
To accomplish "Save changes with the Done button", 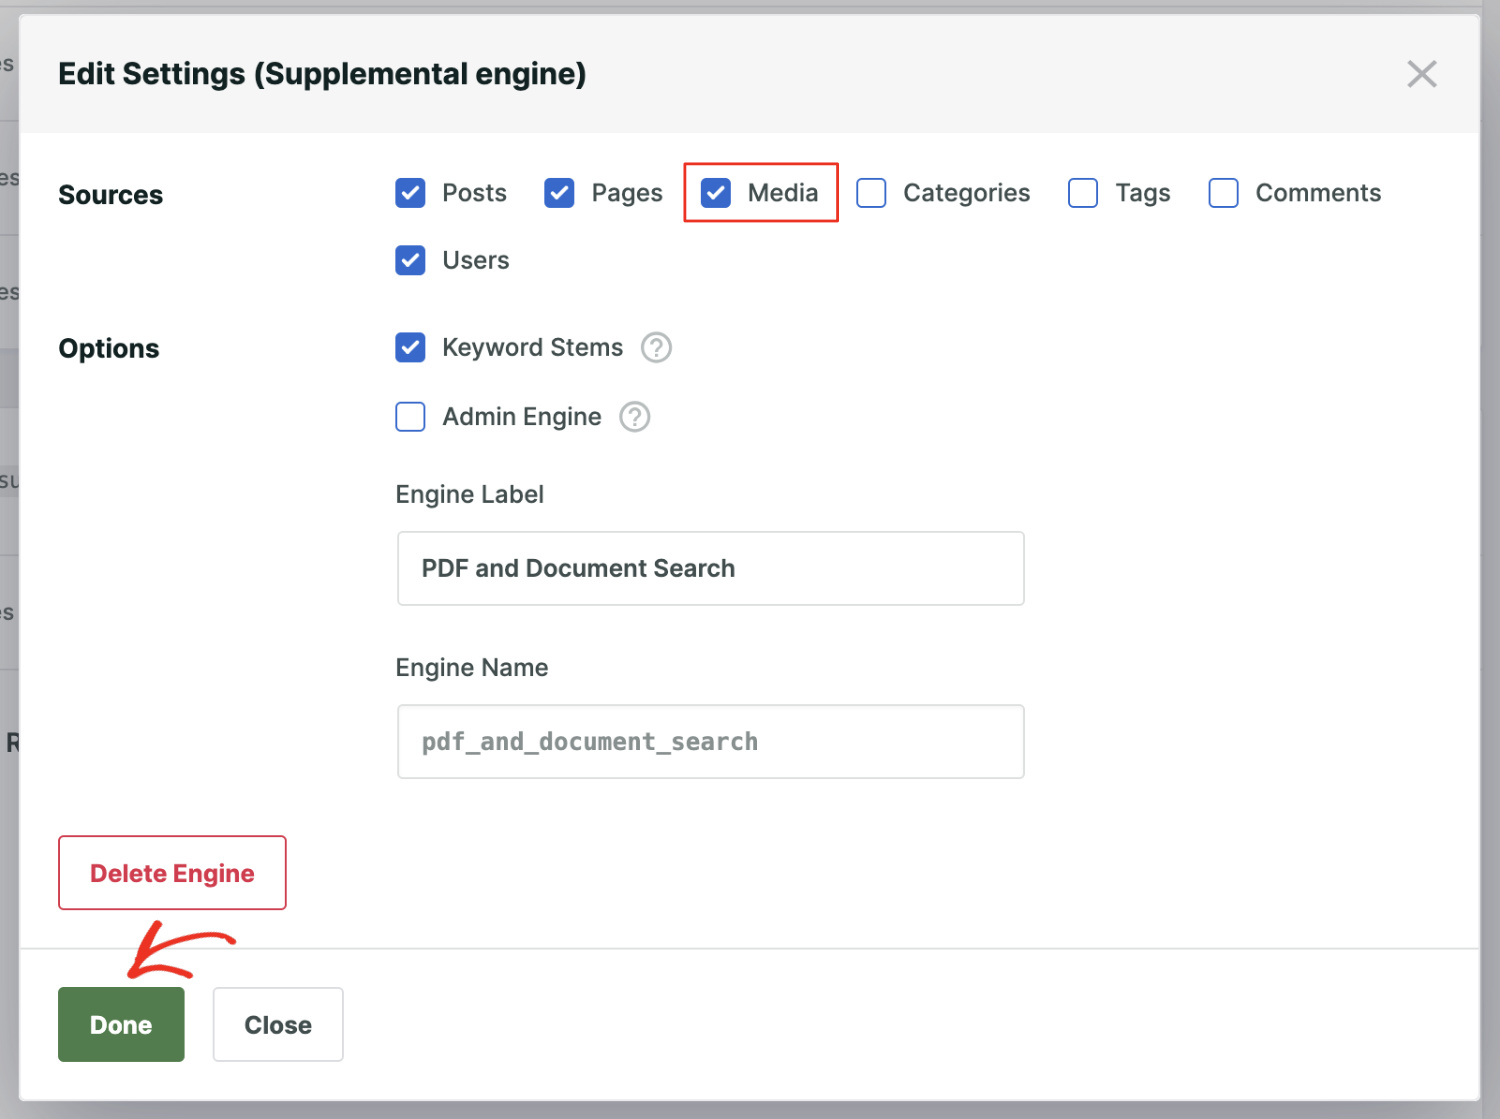I will (x=120, y=1024).
